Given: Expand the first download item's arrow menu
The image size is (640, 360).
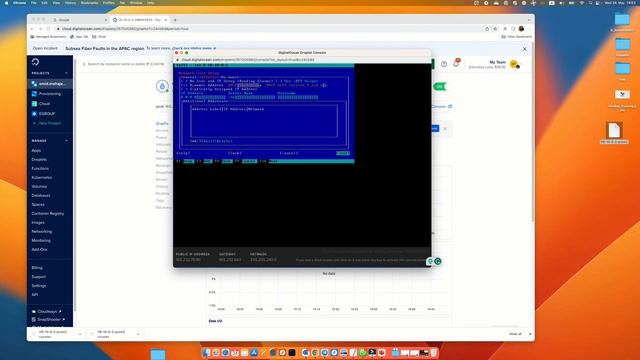Looking at the screenshot, I should [x=80, y=334].
